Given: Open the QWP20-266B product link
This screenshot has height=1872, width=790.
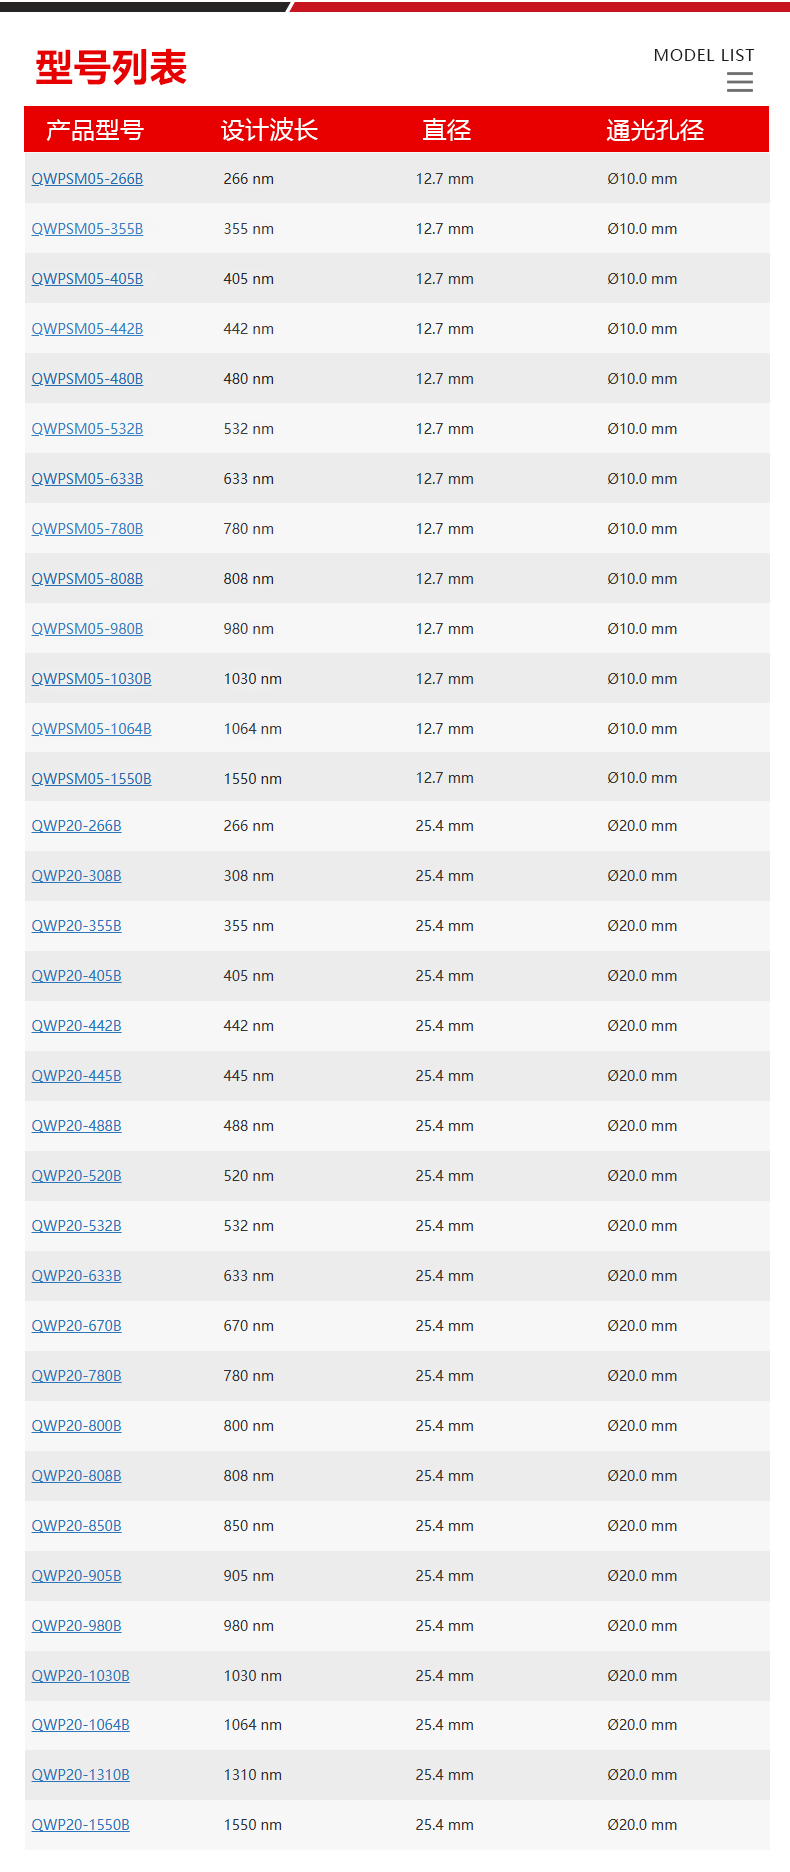Looking at the screenshot, I should [x=76, y=826].
